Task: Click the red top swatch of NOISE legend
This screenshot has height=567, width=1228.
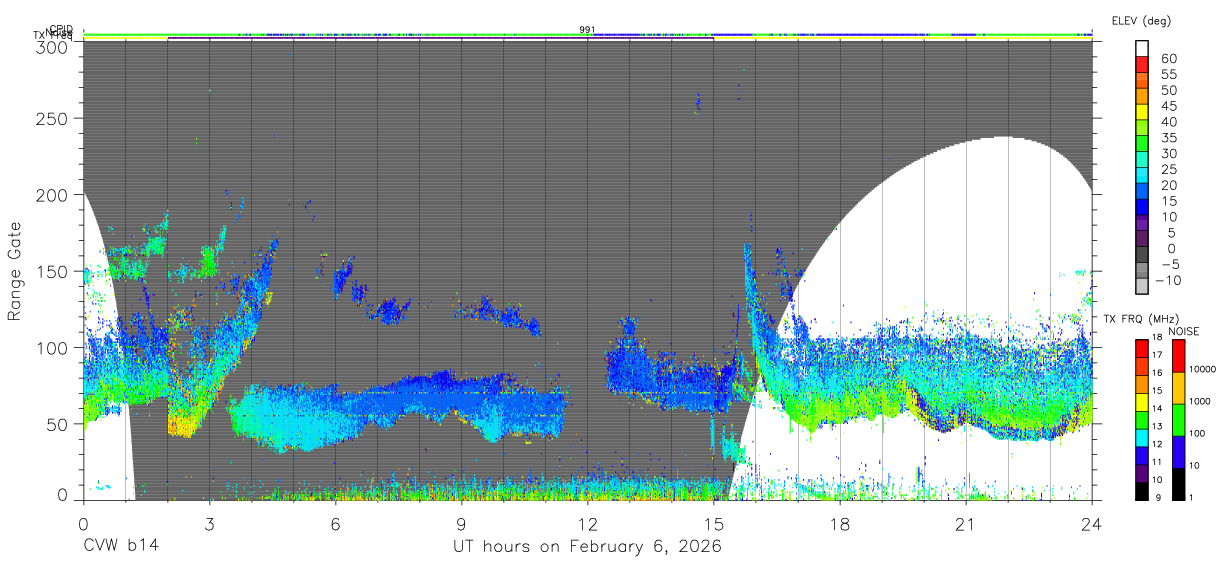Action: [1178, 356]
